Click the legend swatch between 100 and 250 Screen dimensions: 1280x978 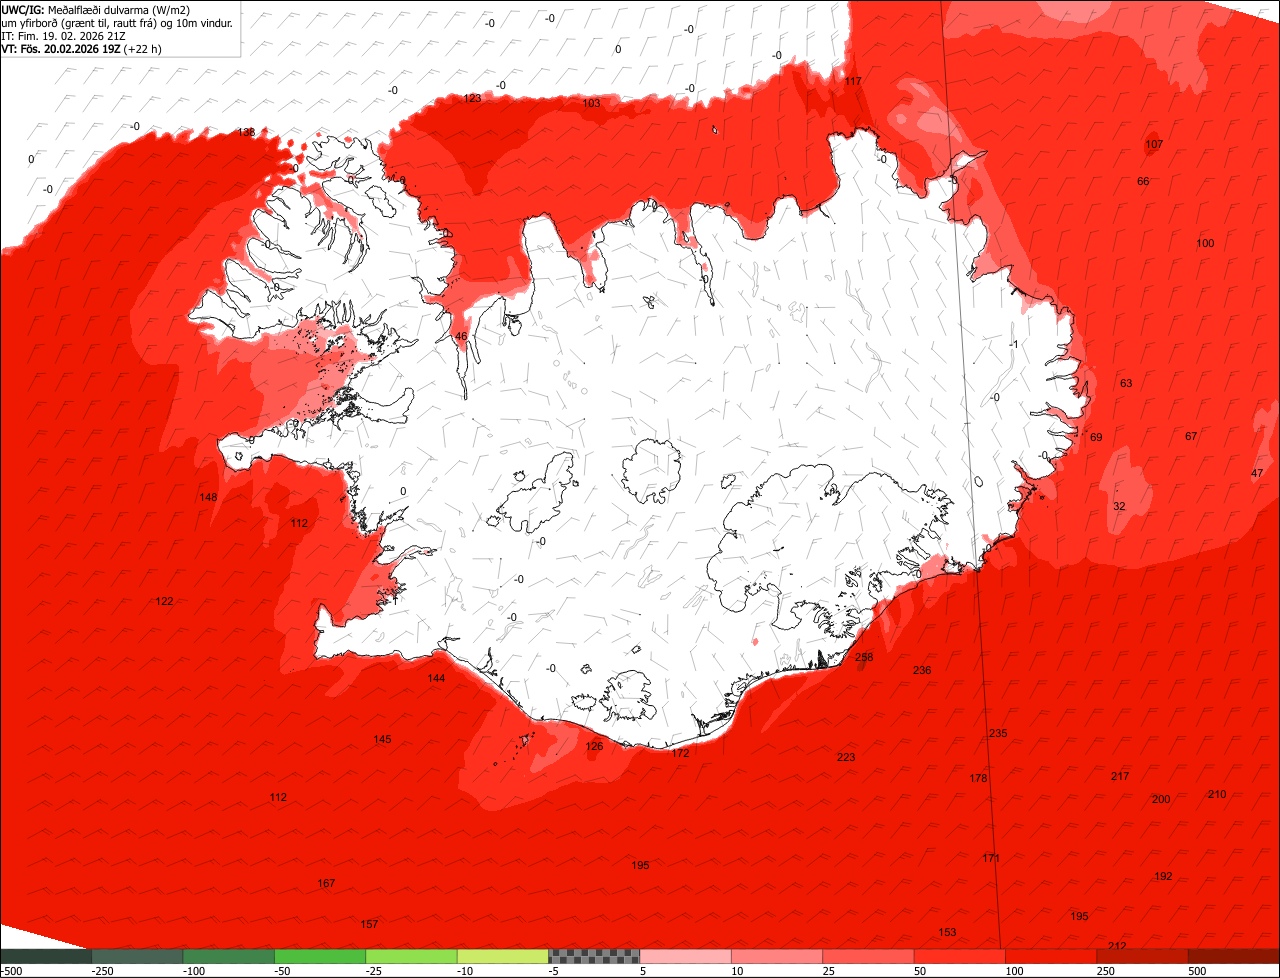(1051, 956)
